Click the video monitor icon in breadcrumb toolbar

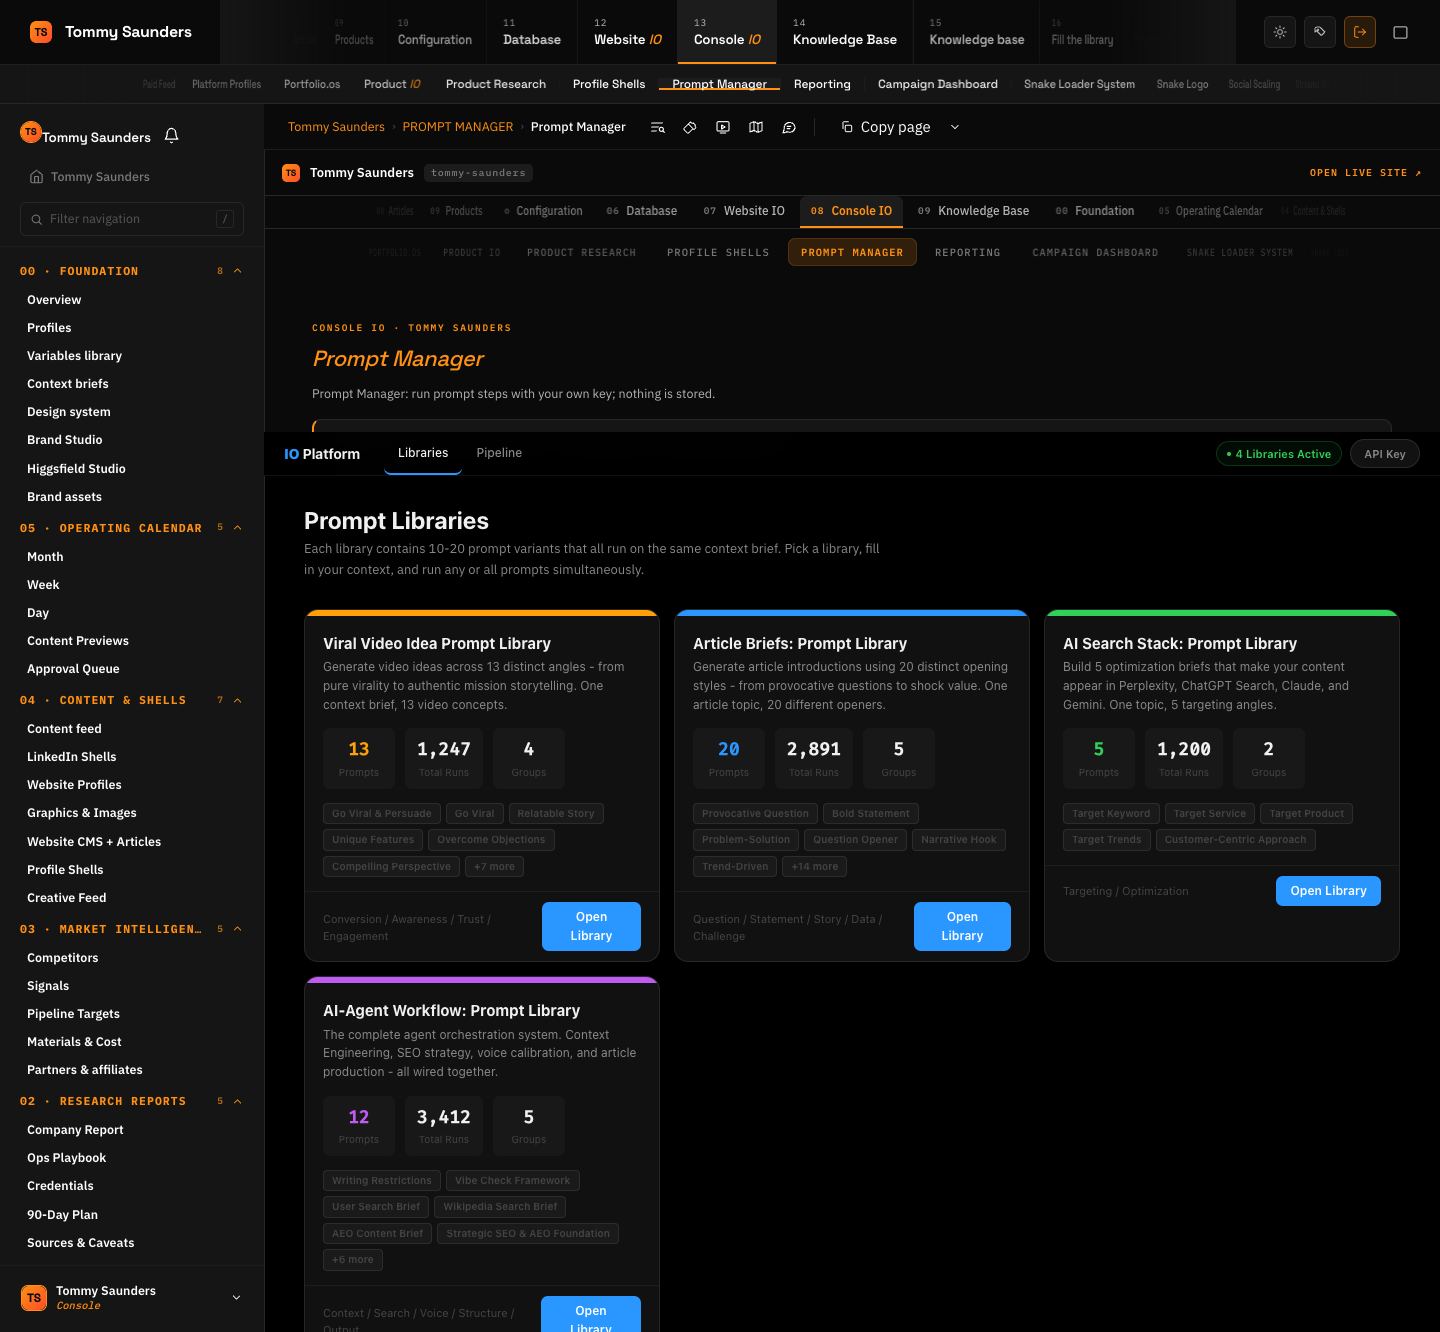[723, 127]
